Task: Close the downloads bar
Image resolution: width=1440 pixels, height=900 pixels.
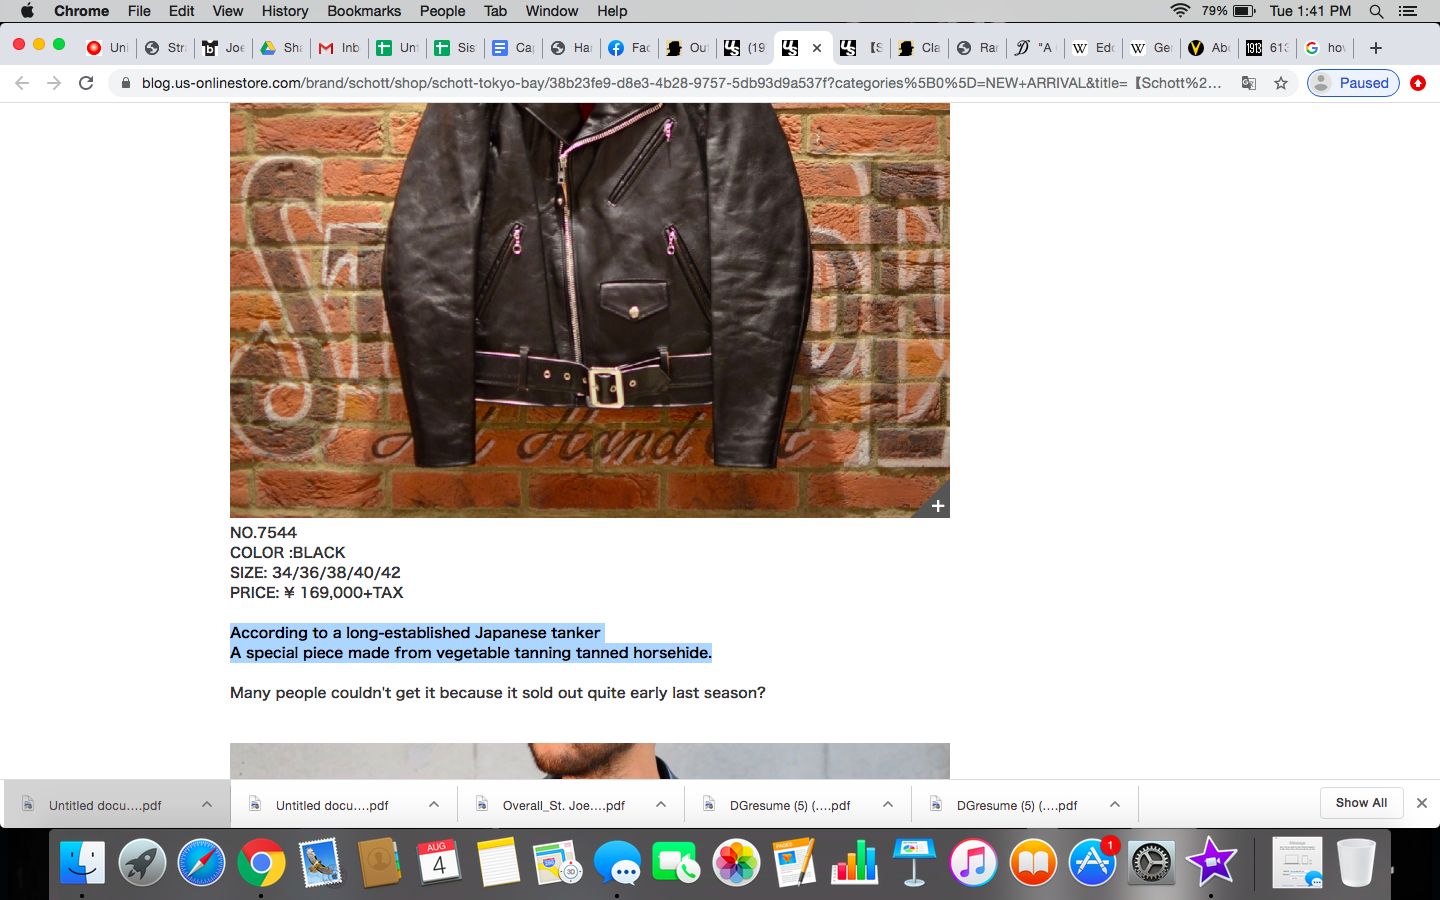Action: tap(1422, 803)
